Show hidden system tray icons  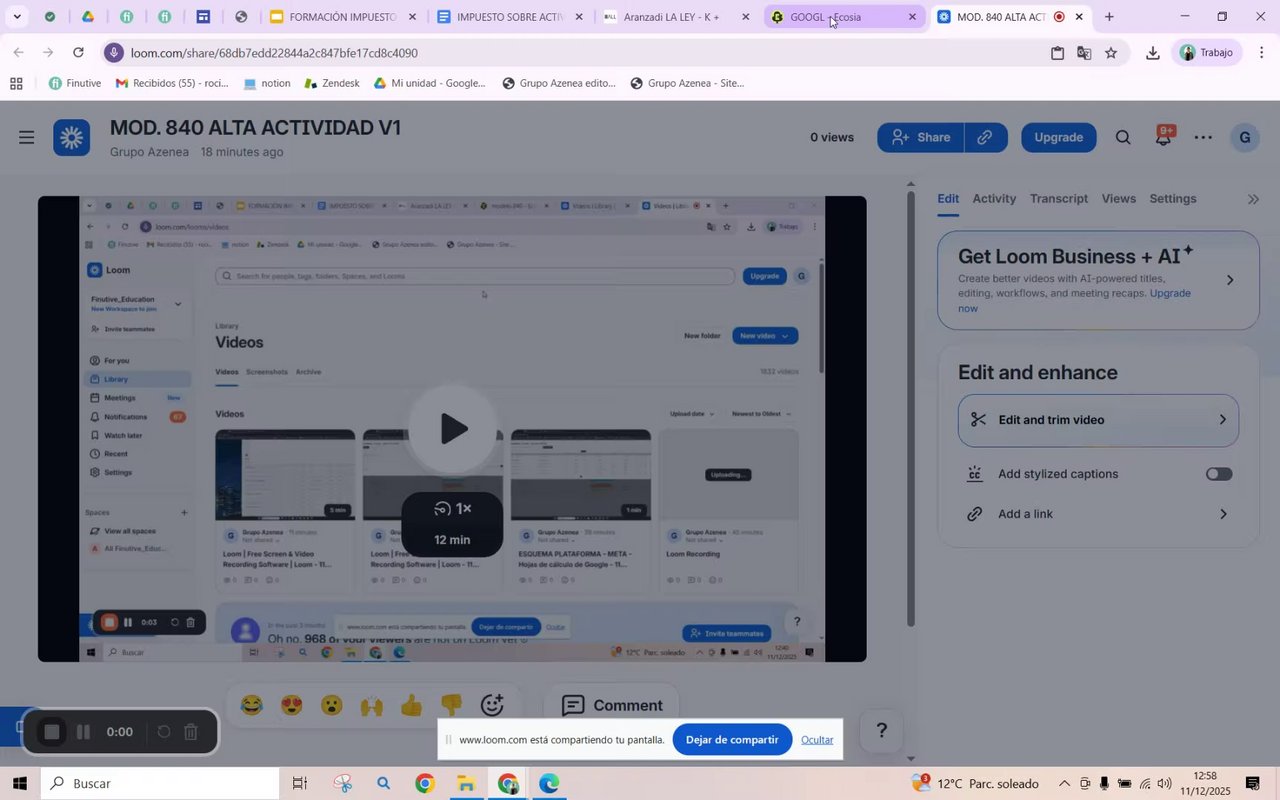[1063, 784]
